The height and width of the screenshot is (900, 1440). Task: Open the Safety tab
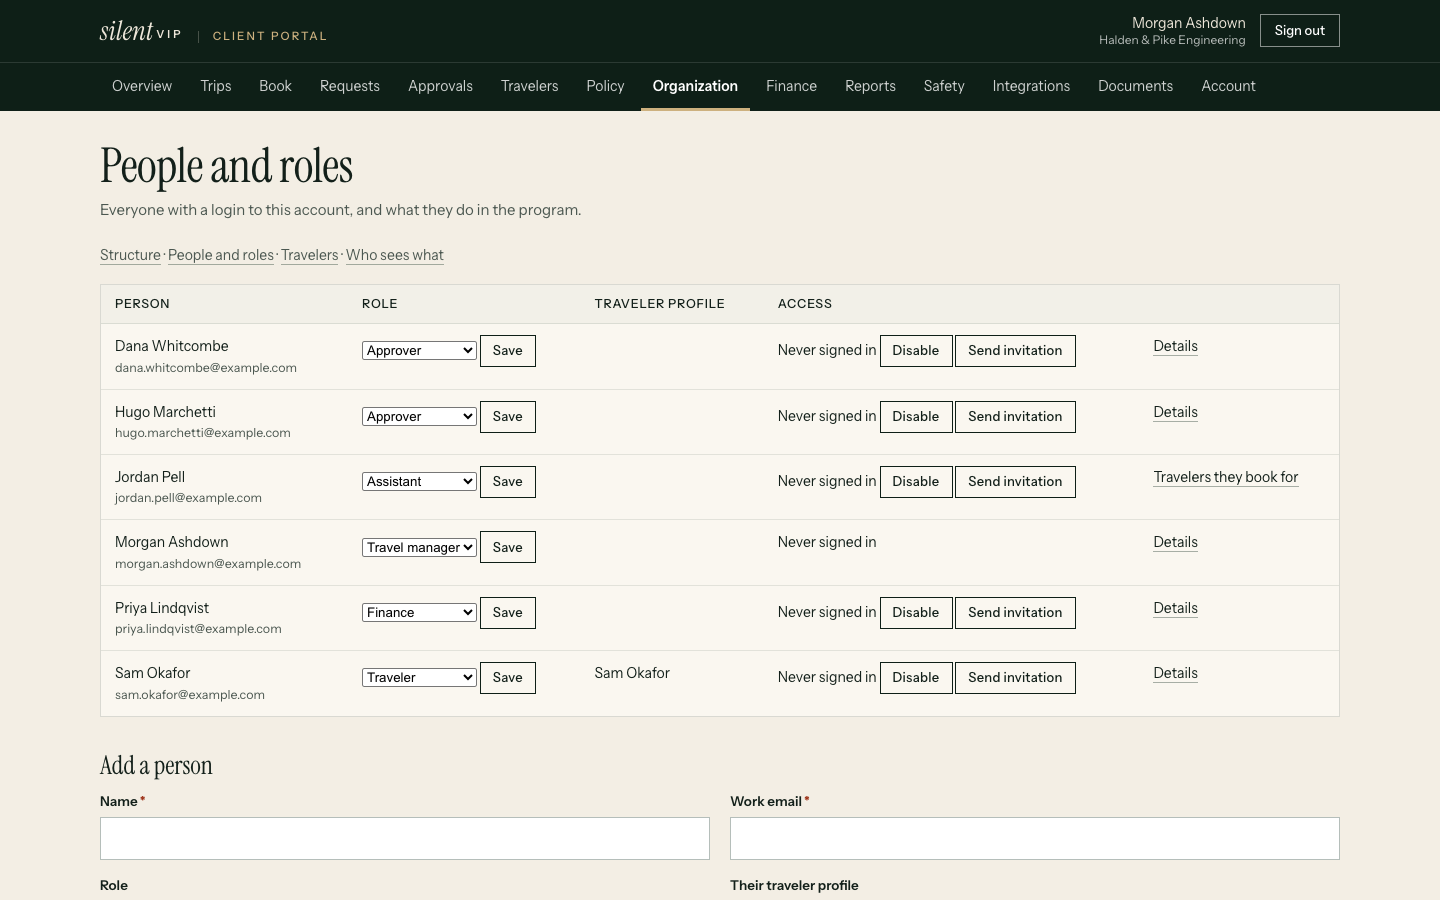click(x=944, y=86)
